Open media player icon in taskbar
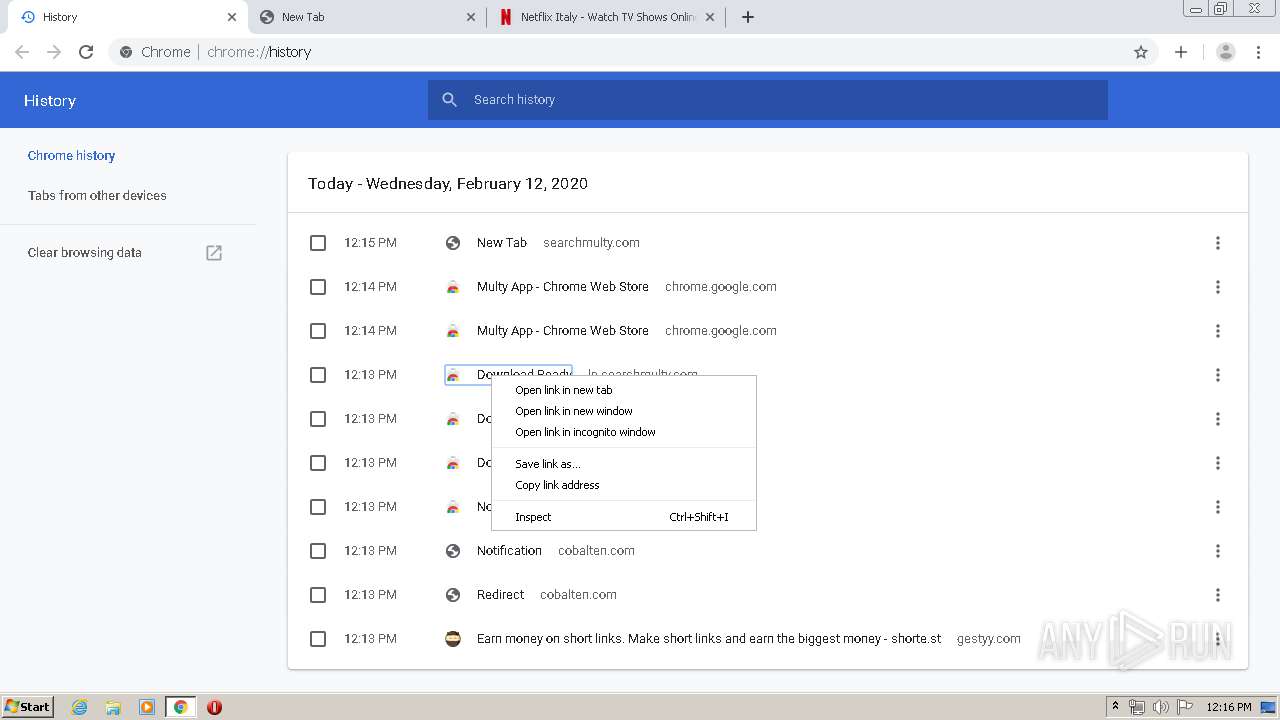This screenshot has height=720, width=1280. 147,707
